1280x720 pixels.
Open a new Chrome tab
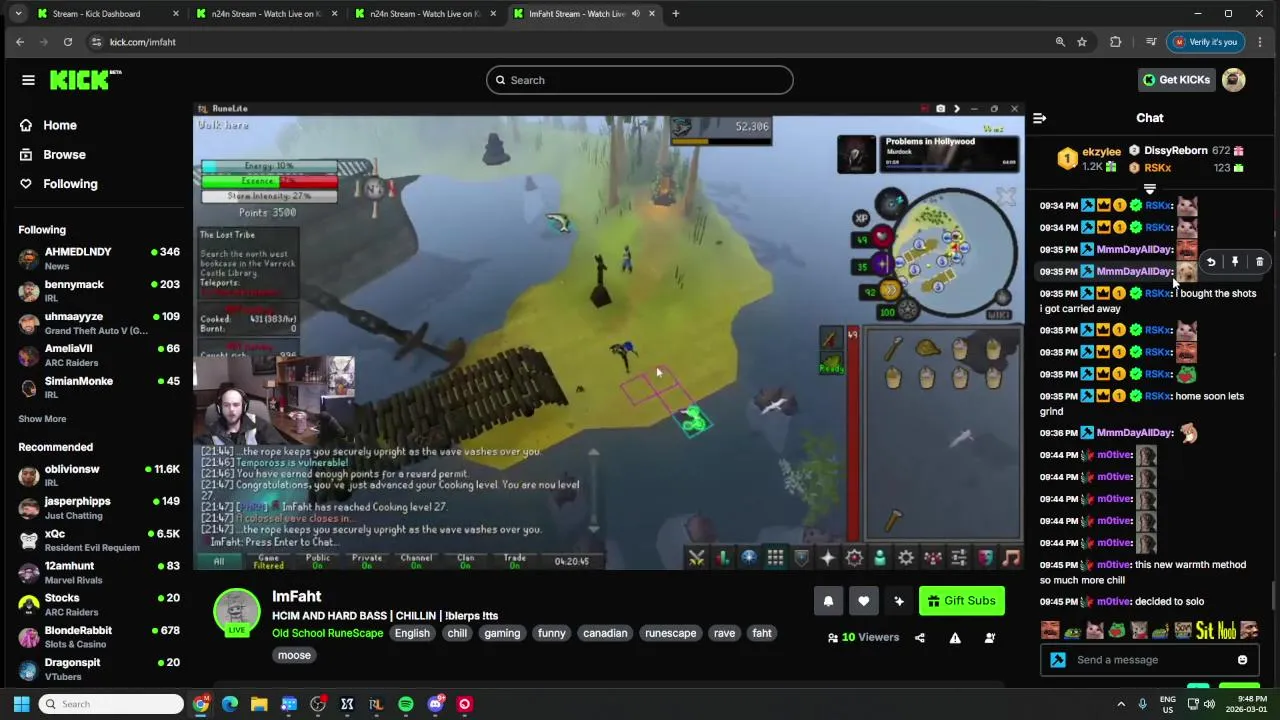click(x=676, y=14)
